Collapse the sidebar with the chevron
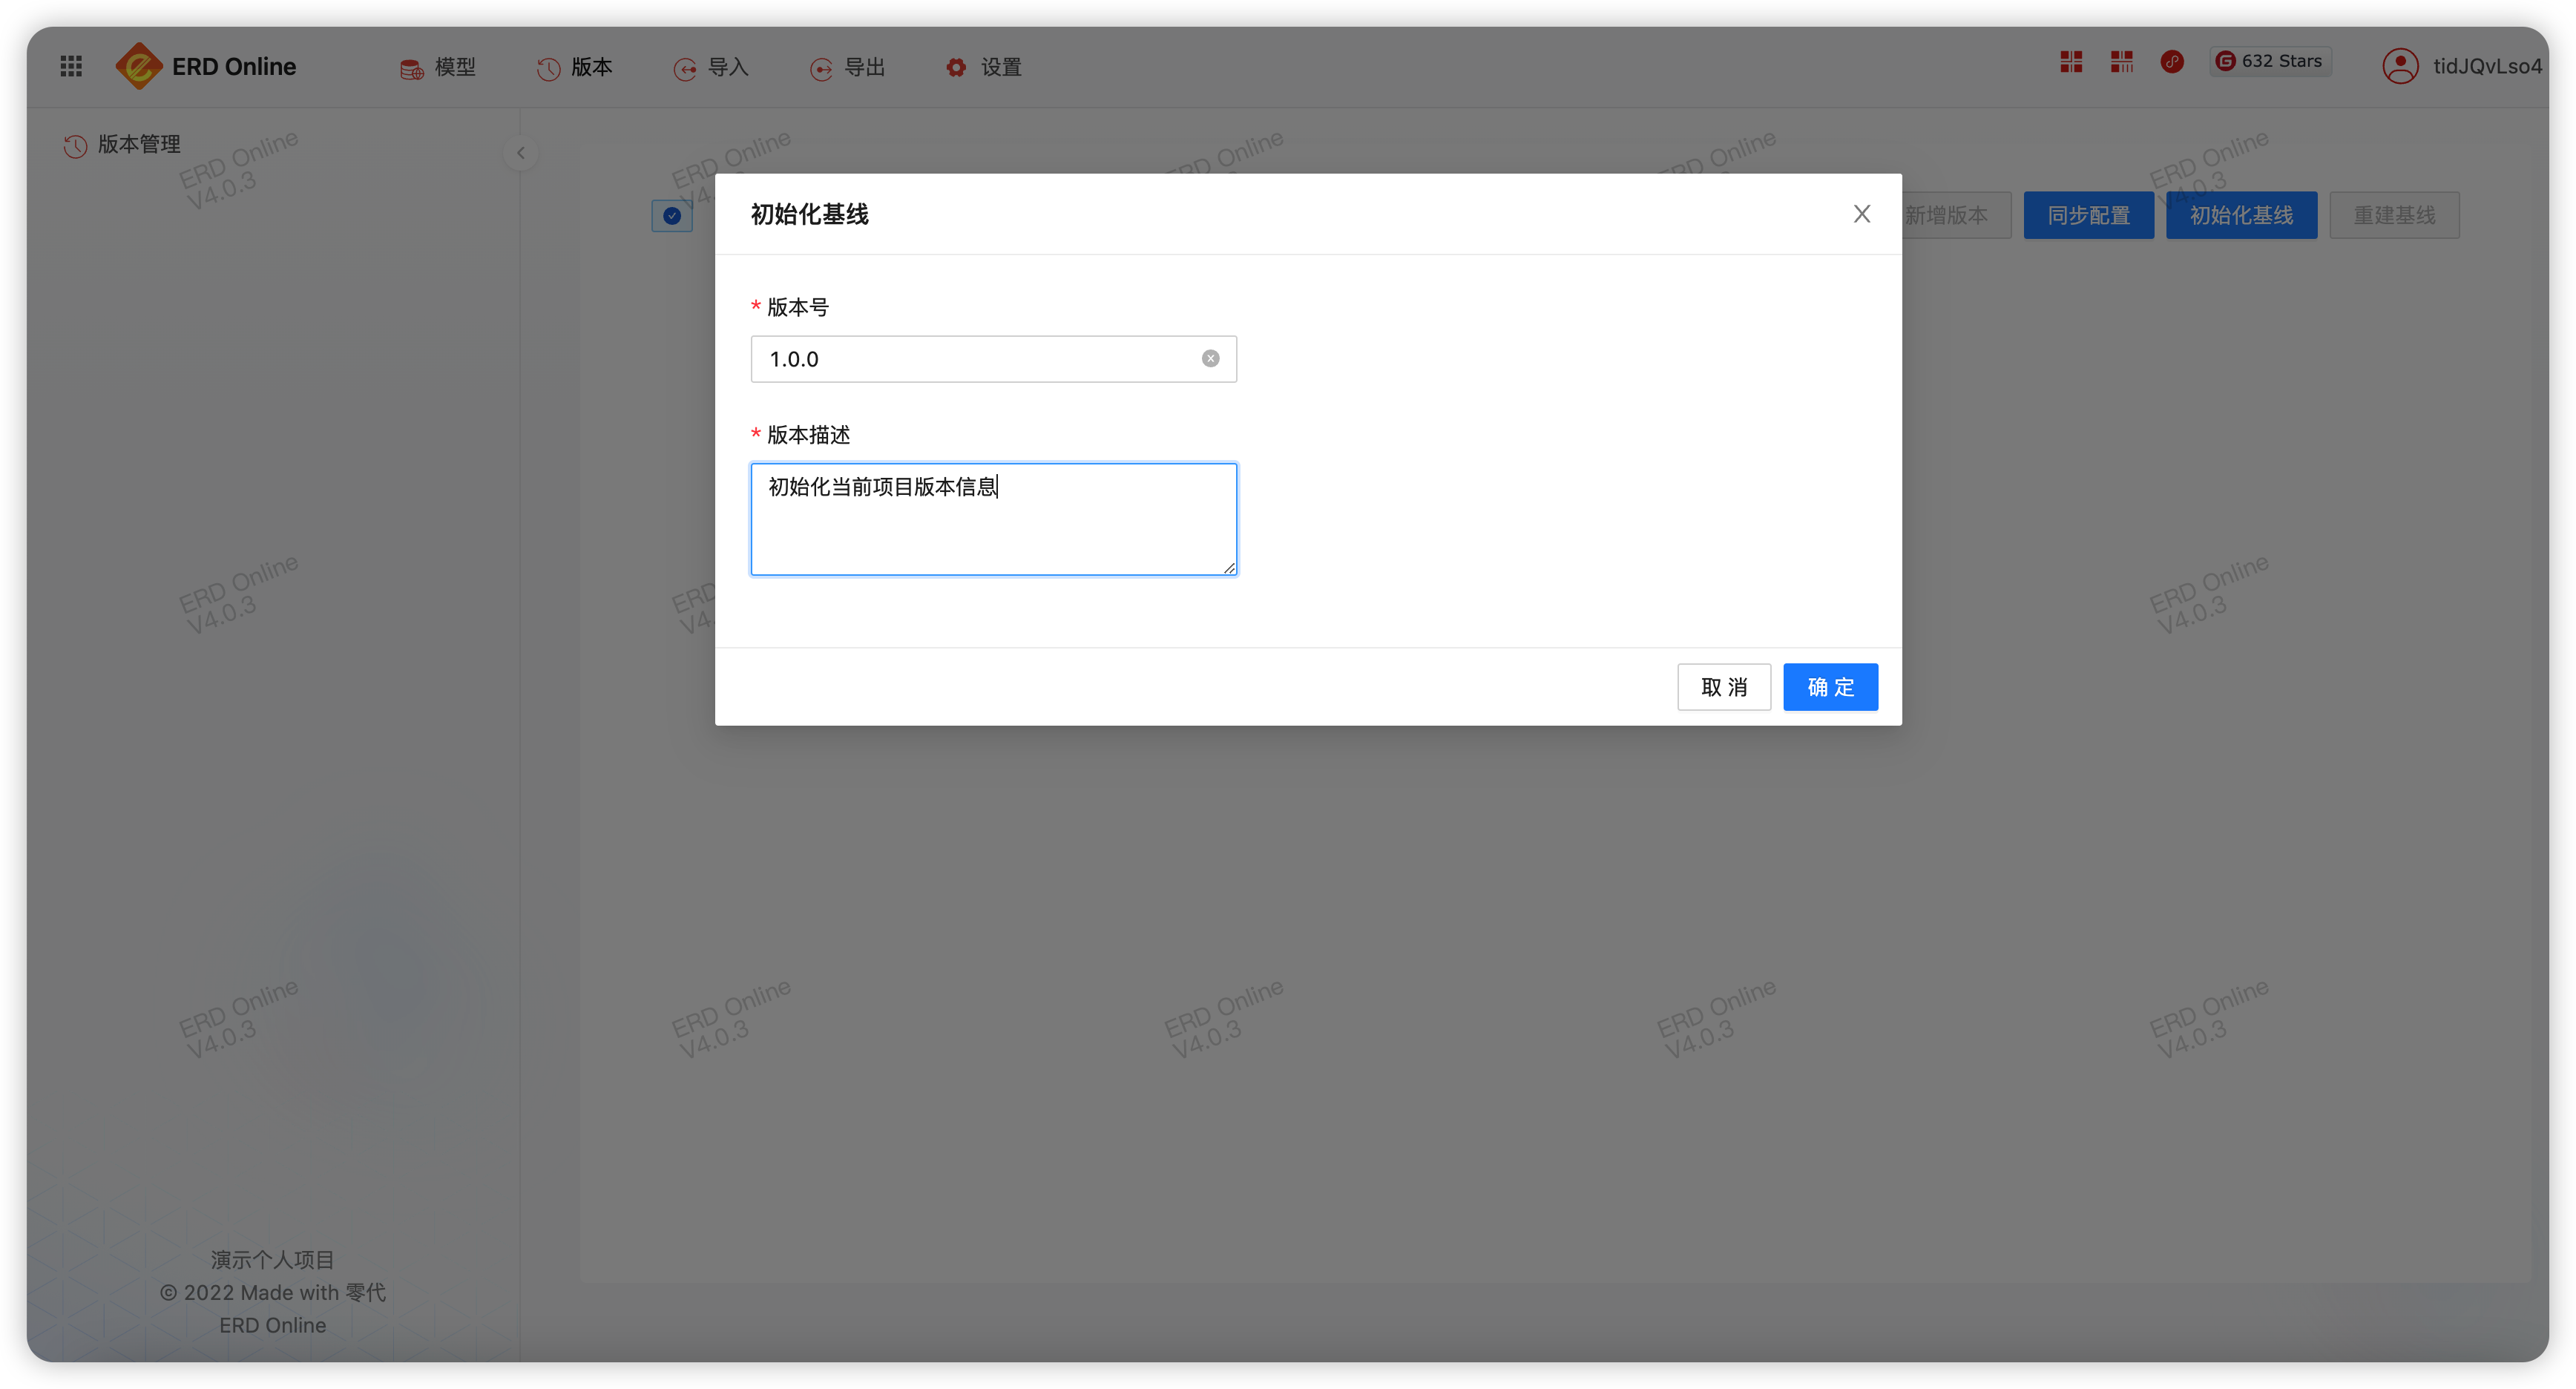Screen dimensions: 2576x1389 (521, 153)
